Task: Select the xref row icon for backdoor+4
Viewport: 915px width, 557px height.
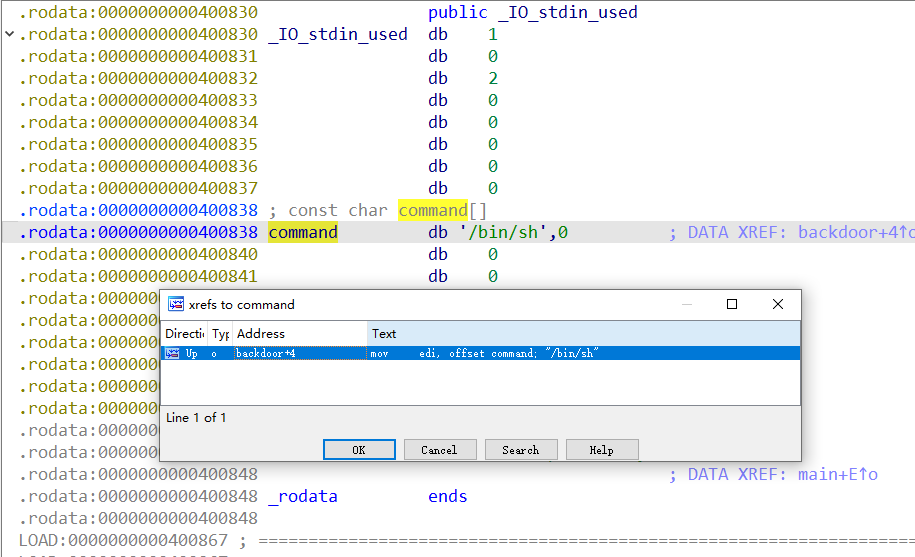Action: 172,353
